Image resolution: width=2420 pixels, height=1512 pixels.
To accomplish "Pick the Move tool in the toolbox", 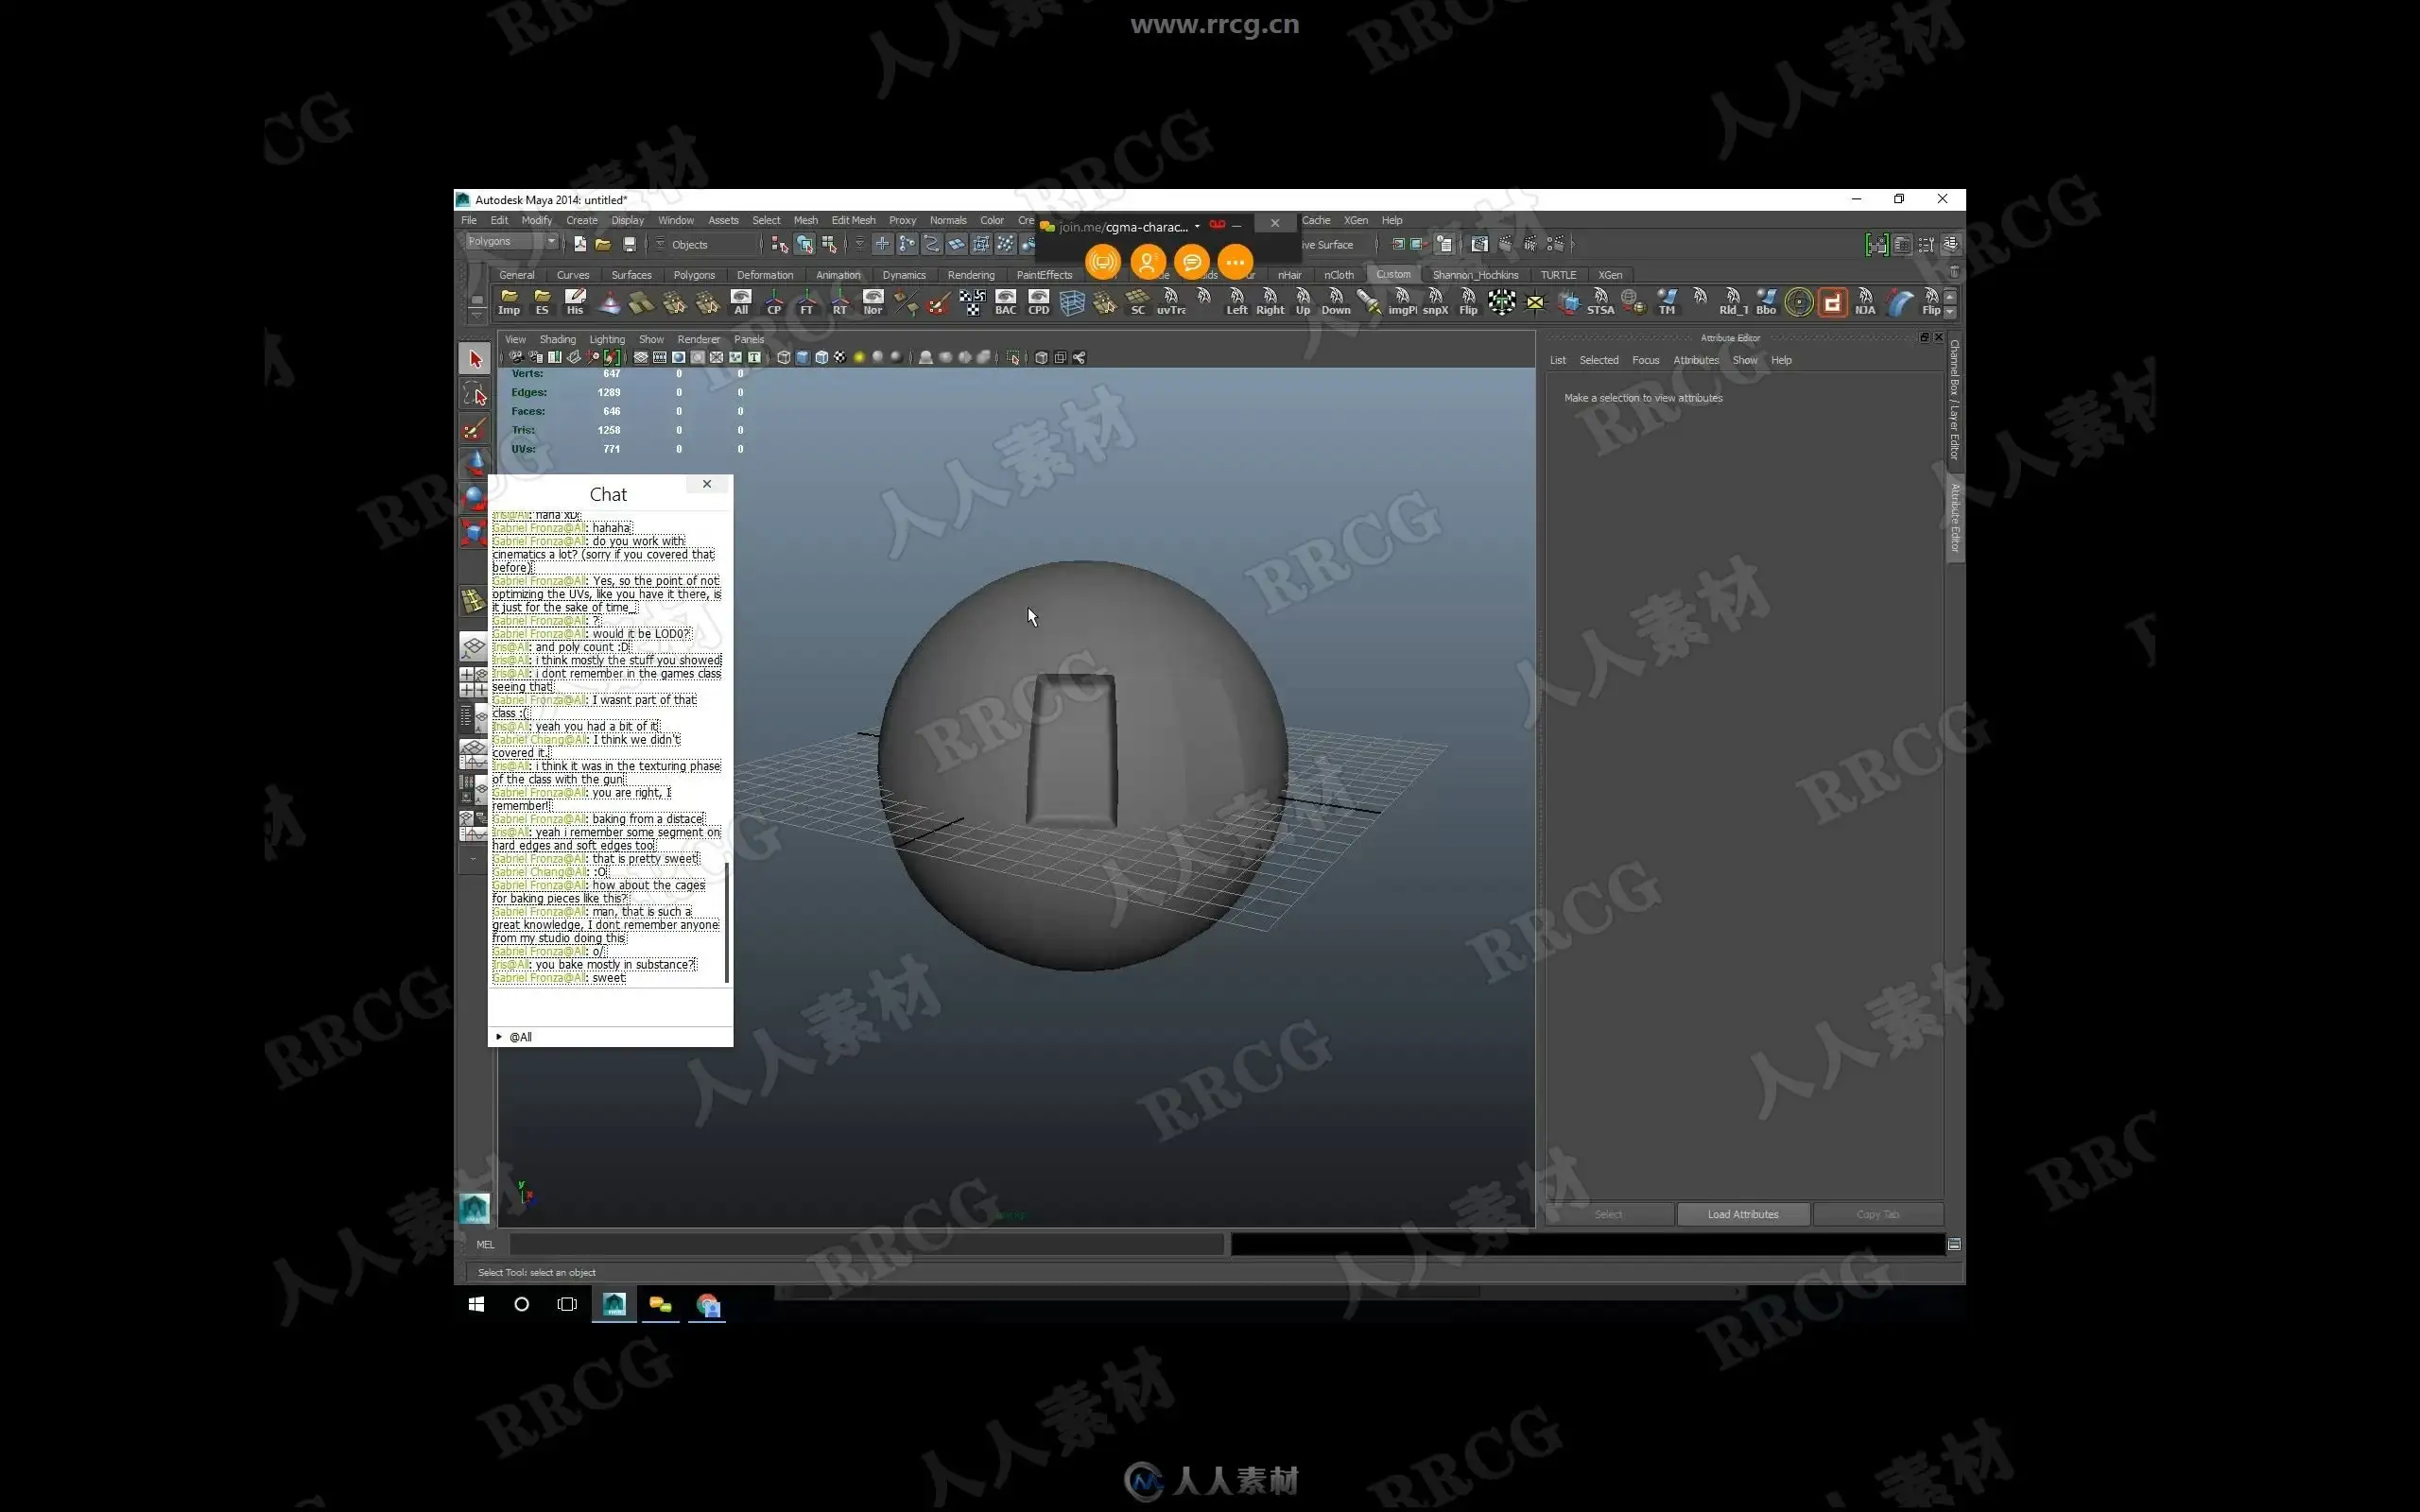I will 474,463.
